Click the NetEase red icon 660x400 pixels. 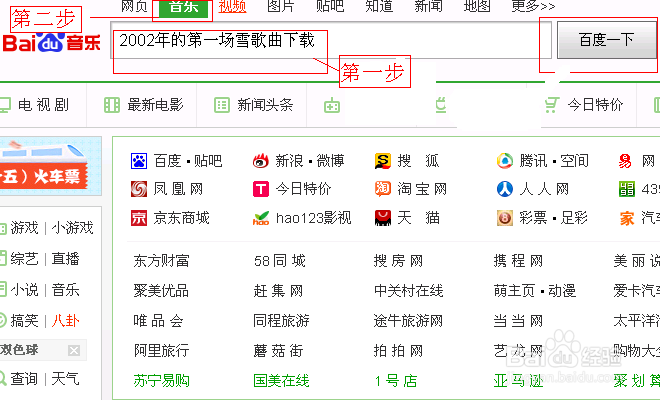coord(625,161)
